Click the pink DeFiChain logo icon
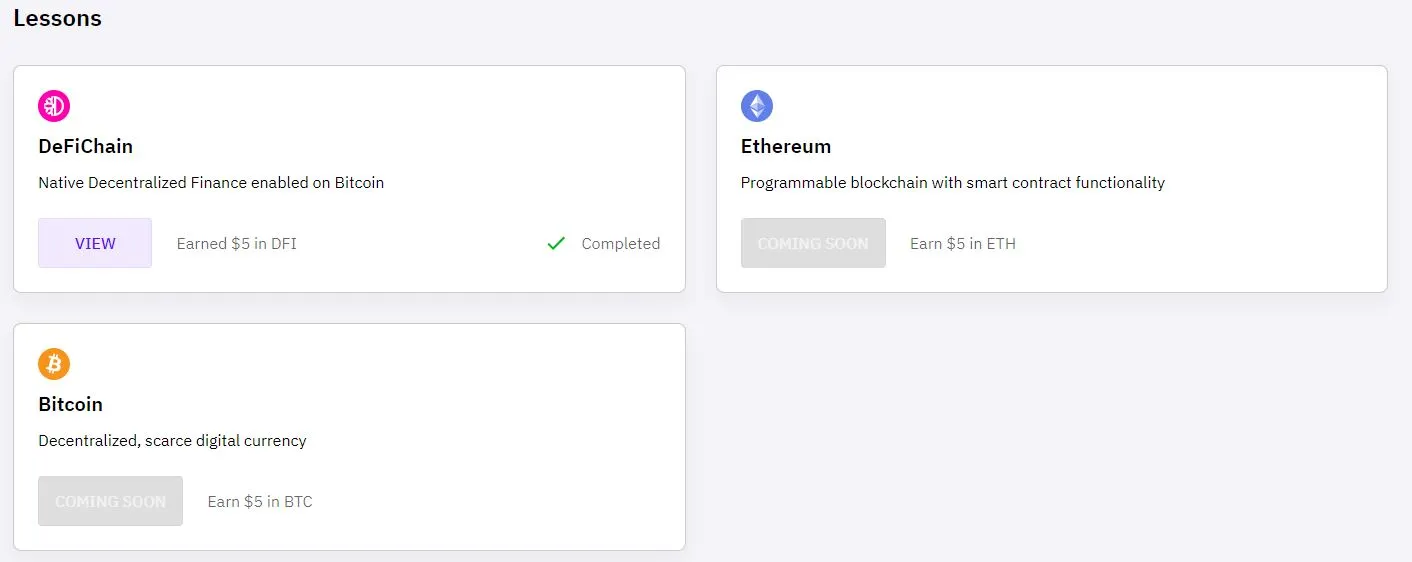 coord(54,106)
